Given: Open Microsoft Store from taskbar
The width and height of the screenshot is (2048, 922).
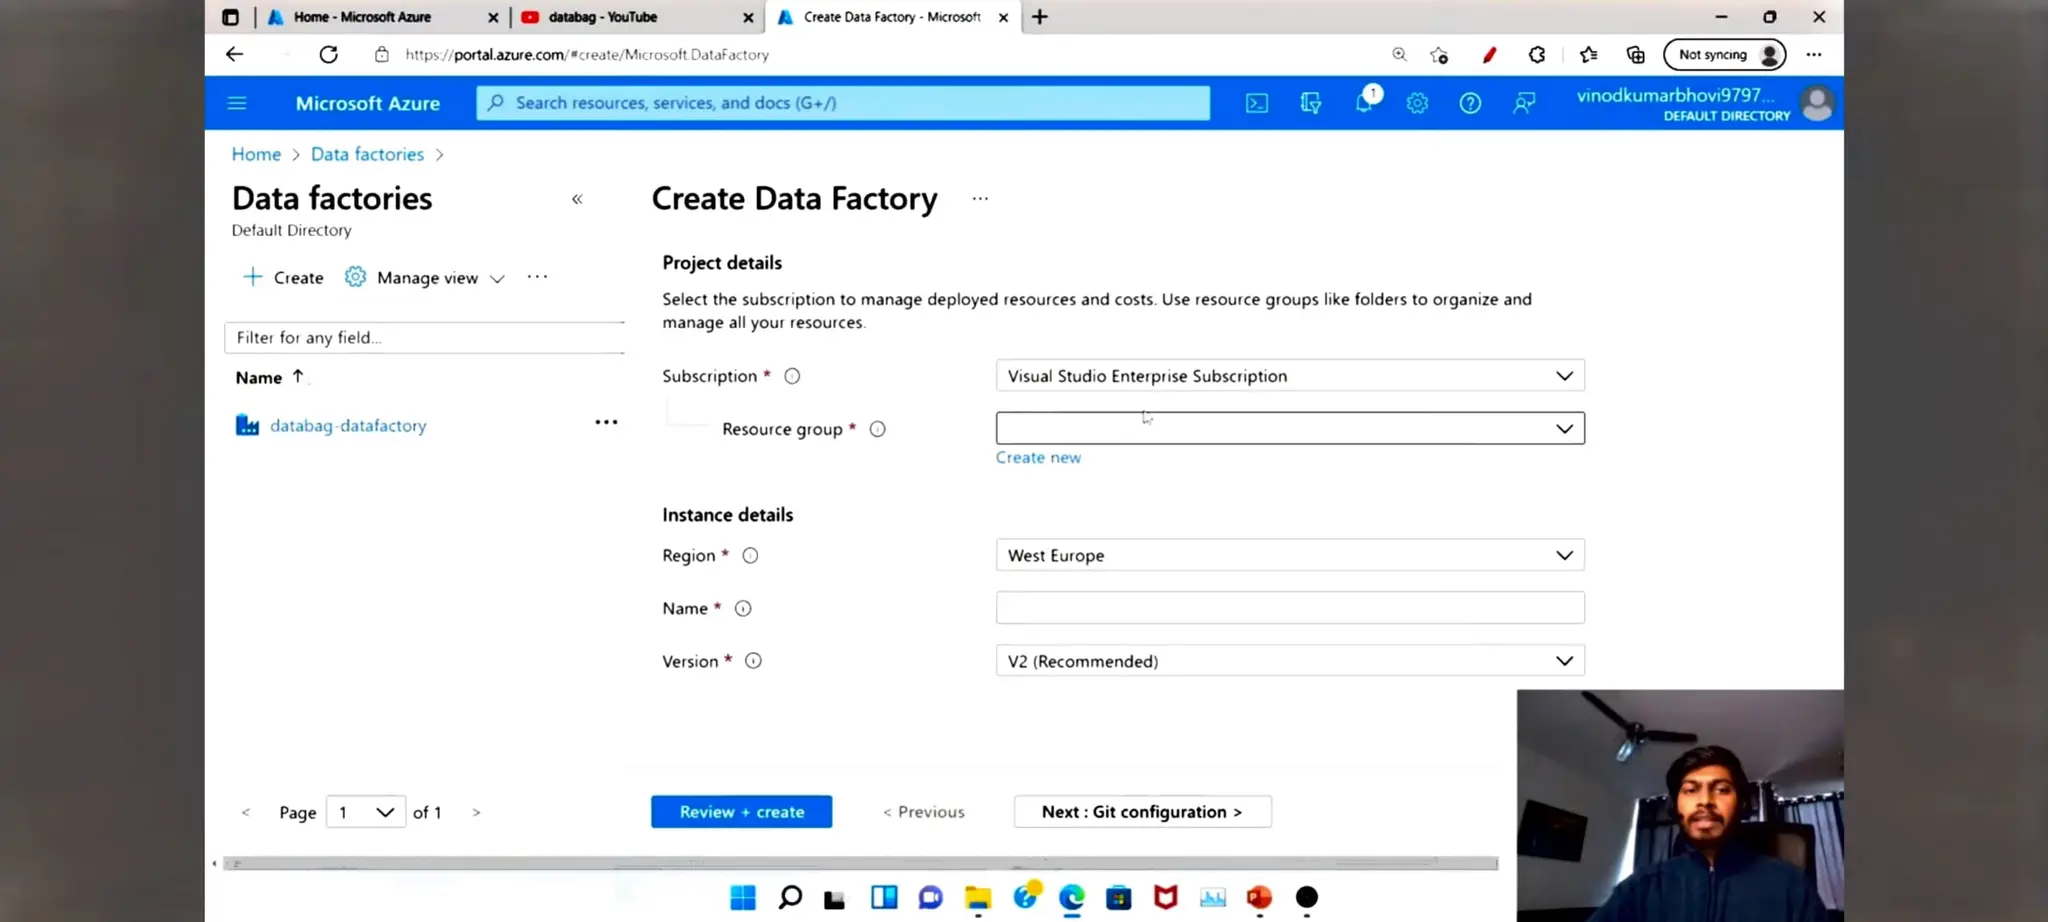Looking at the screenshot, I should point(1119,898).
